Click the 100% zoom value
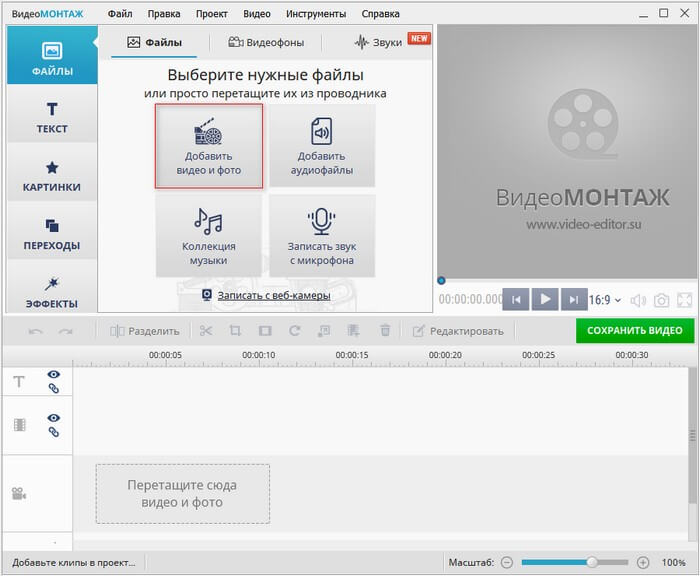The height and width of the screenshot is (576, 700). pyautogui.click(x=673, y=563)
